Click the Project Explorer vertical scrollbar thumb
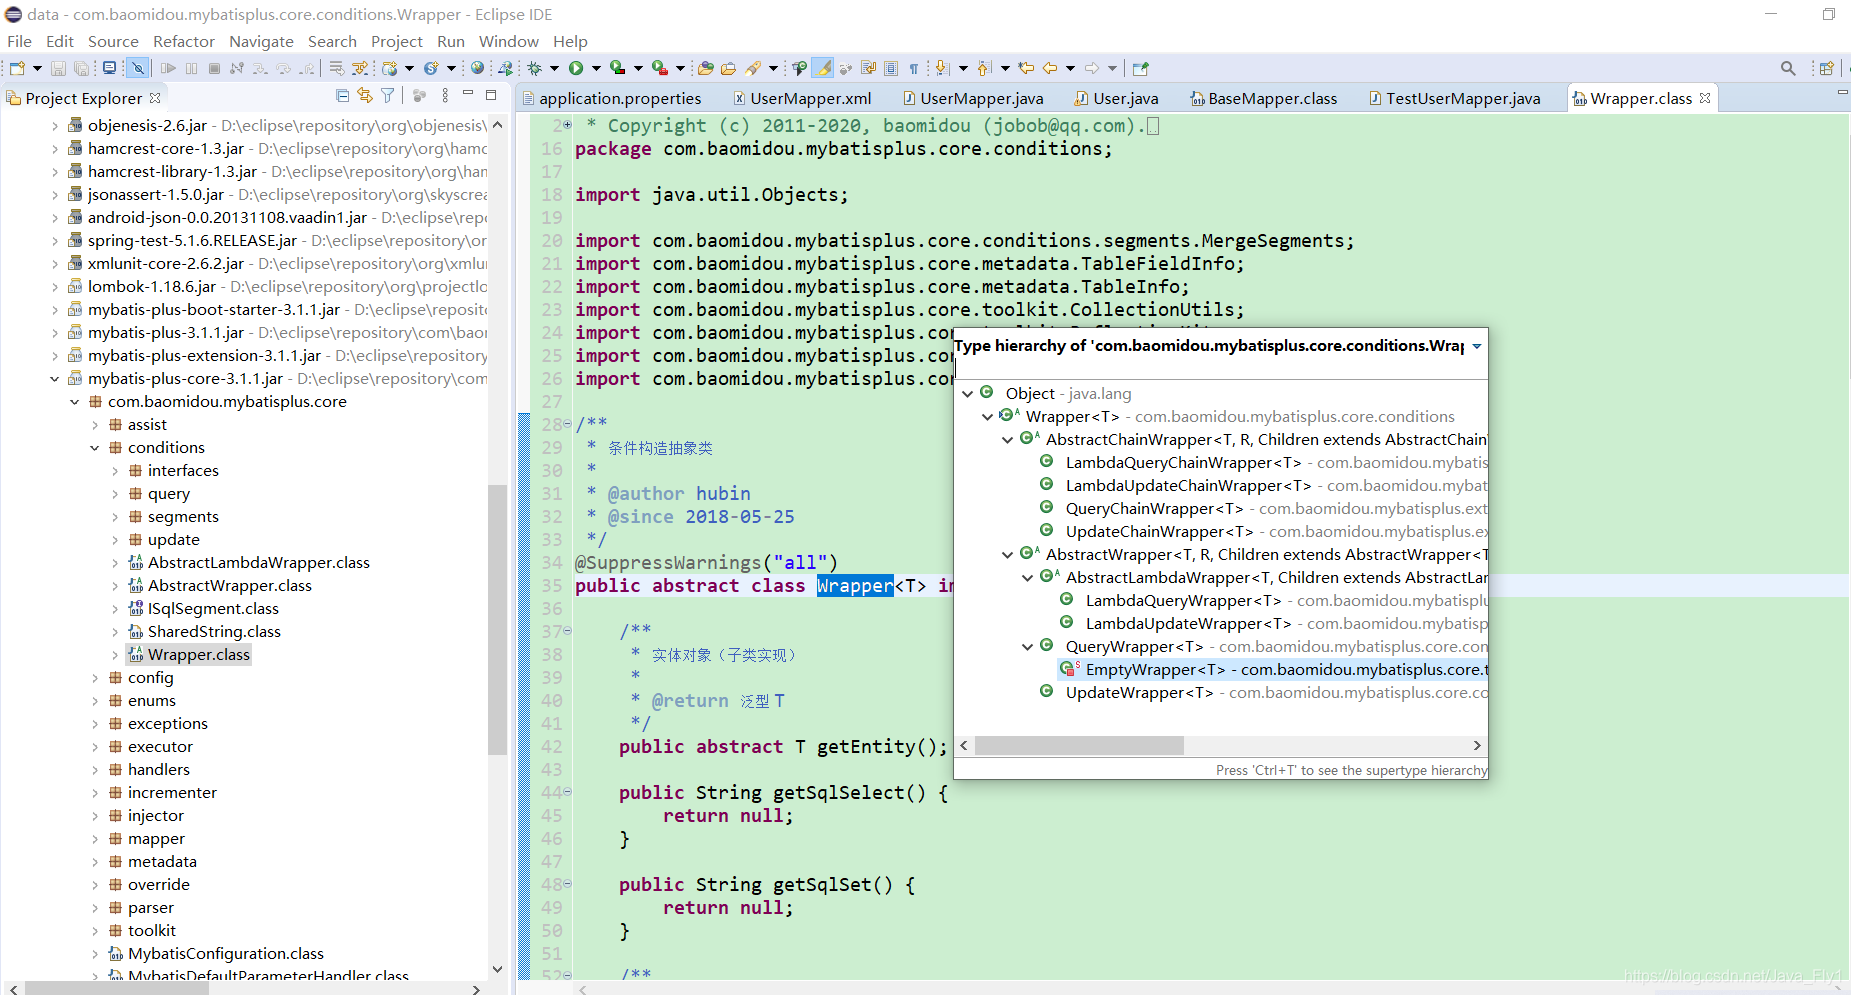The image size is (1851, 995). (497, 619)
